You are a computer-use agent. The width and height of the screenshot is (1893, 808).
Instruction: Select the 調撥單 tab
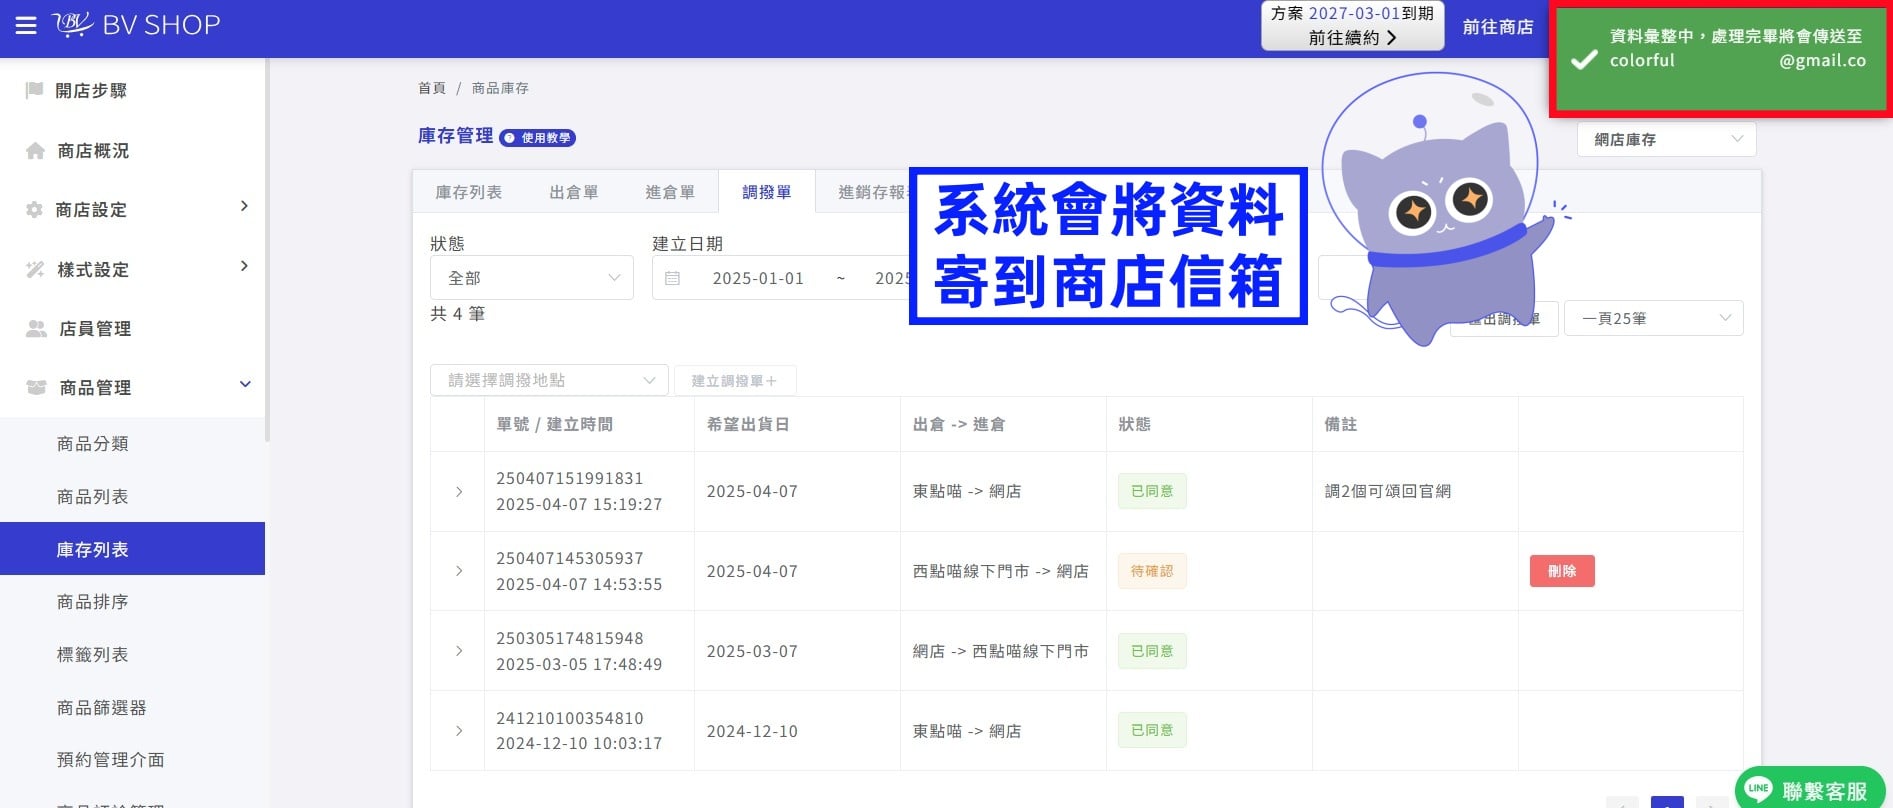[767, 192]
